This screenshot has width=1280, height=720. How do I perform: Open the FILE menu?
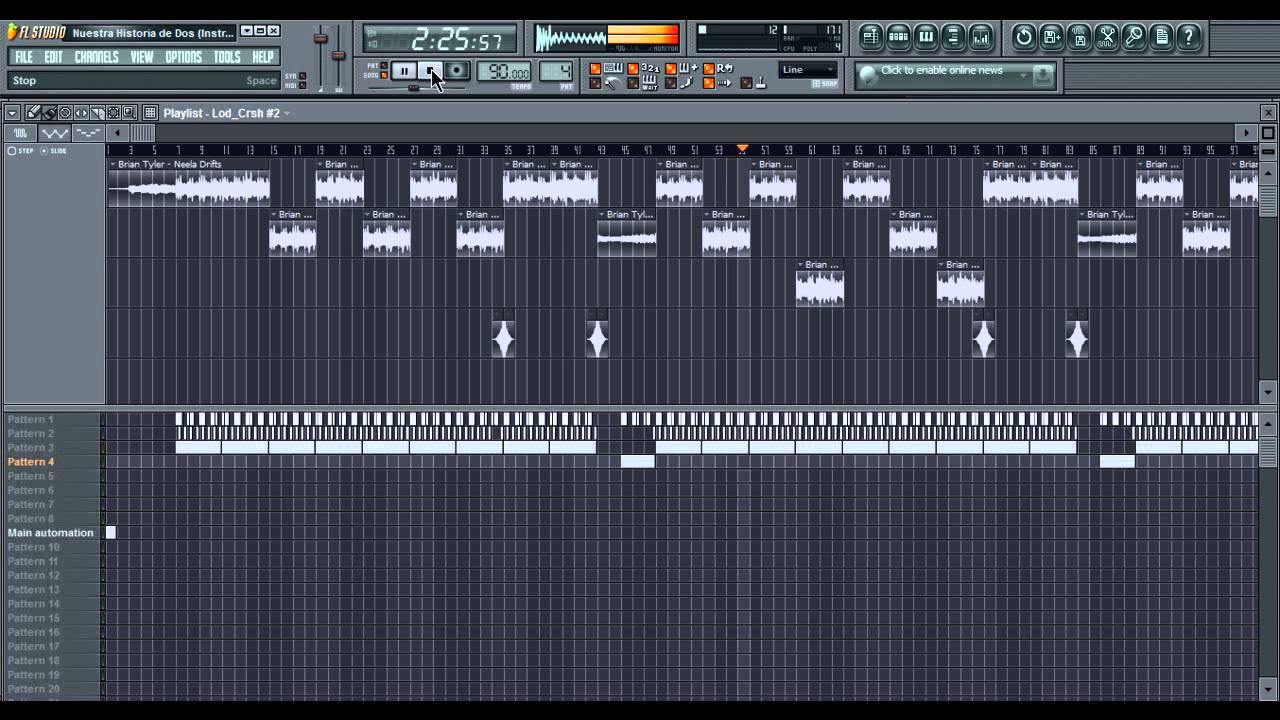[x=24, y=57]
